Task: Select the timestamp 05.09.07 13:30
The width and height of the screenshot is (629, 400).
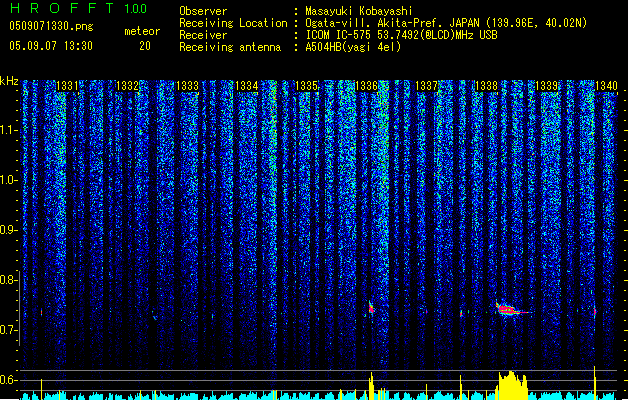Action: point(51,46)
